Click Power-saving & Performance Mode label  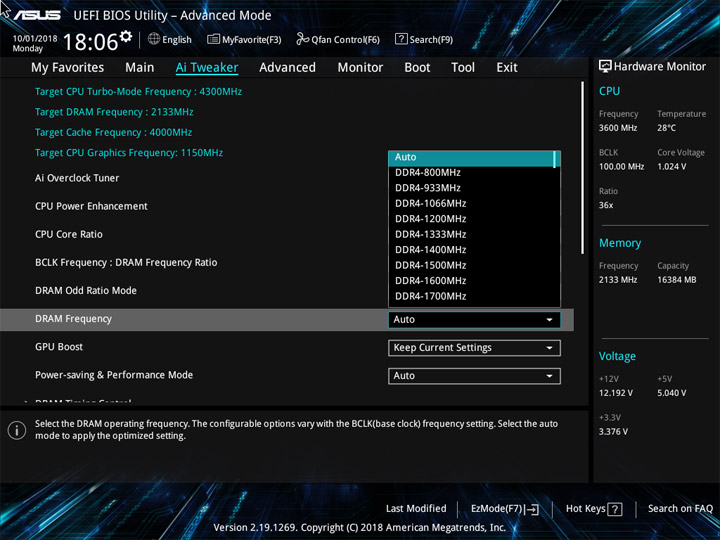pos(114,375)
